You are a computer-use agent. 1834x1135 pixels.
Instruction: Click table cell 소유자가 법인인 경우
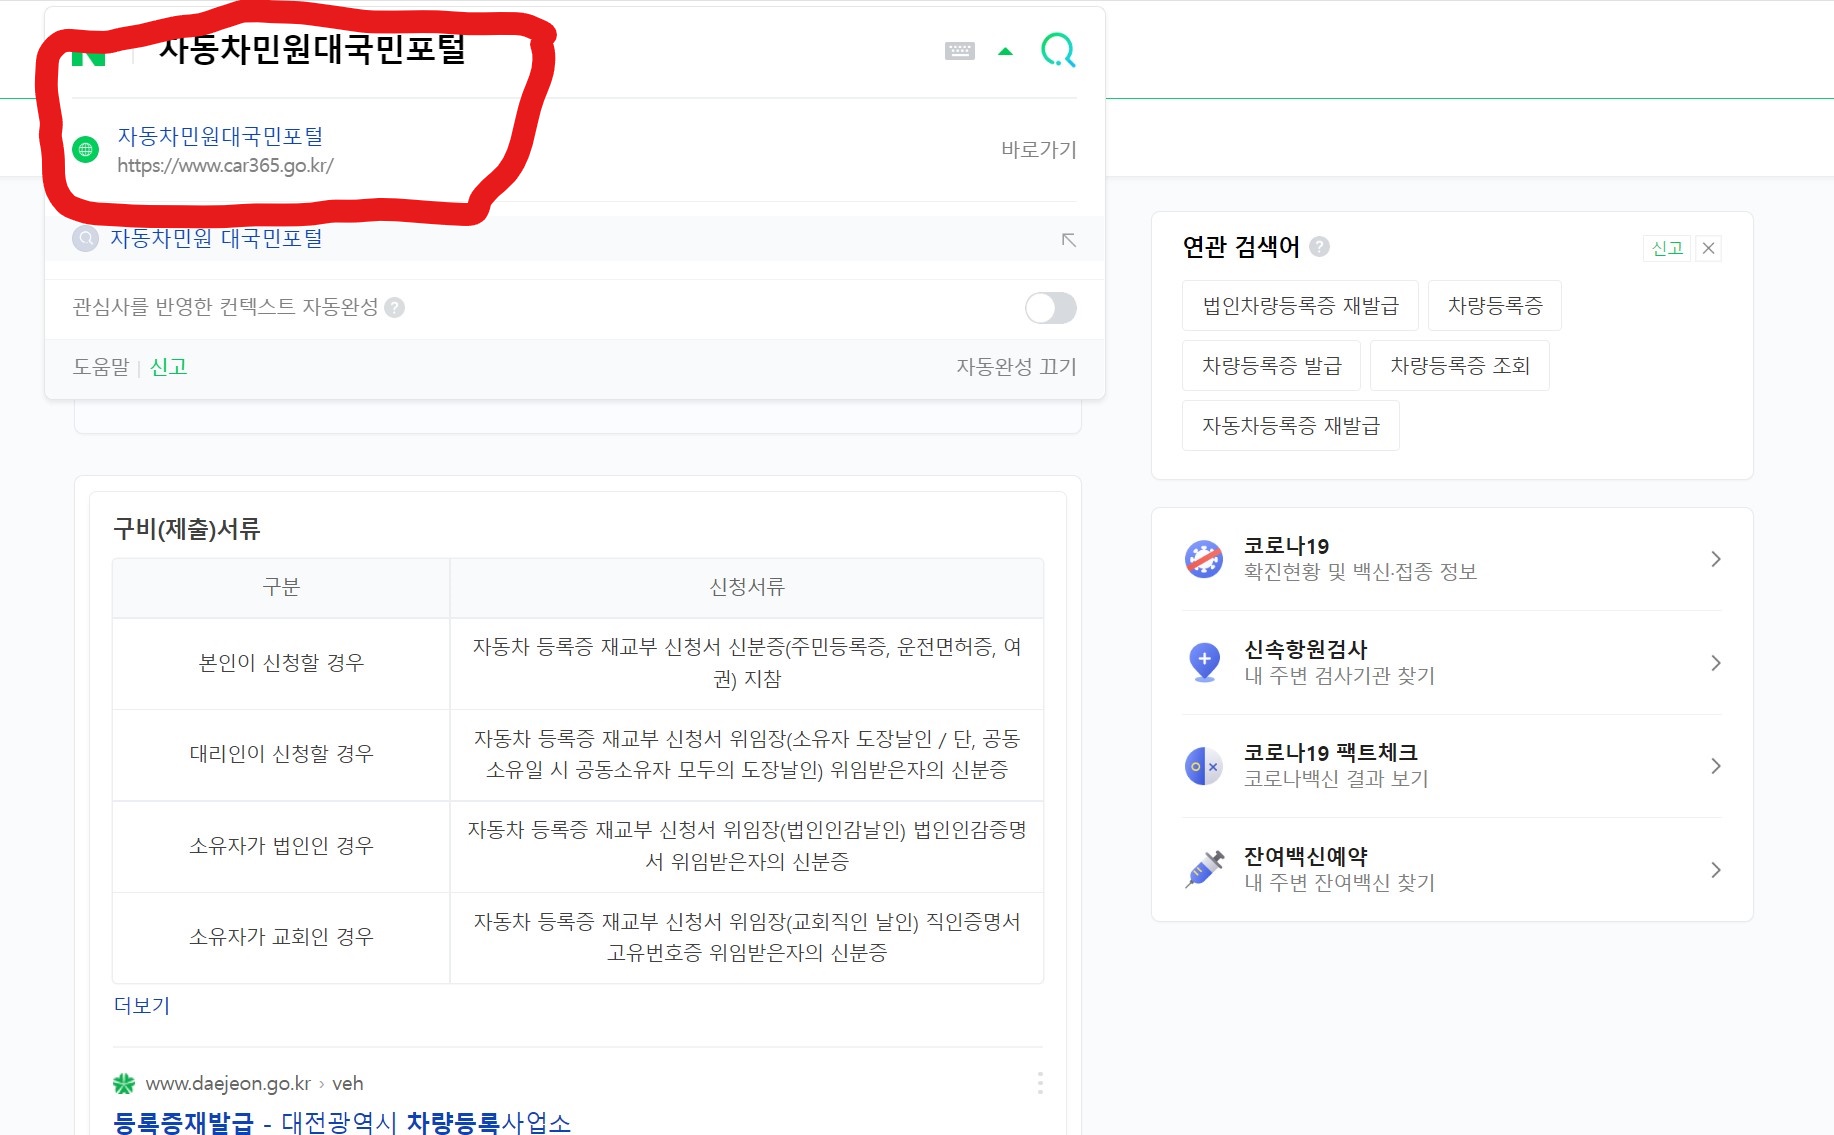coord(281,846)
